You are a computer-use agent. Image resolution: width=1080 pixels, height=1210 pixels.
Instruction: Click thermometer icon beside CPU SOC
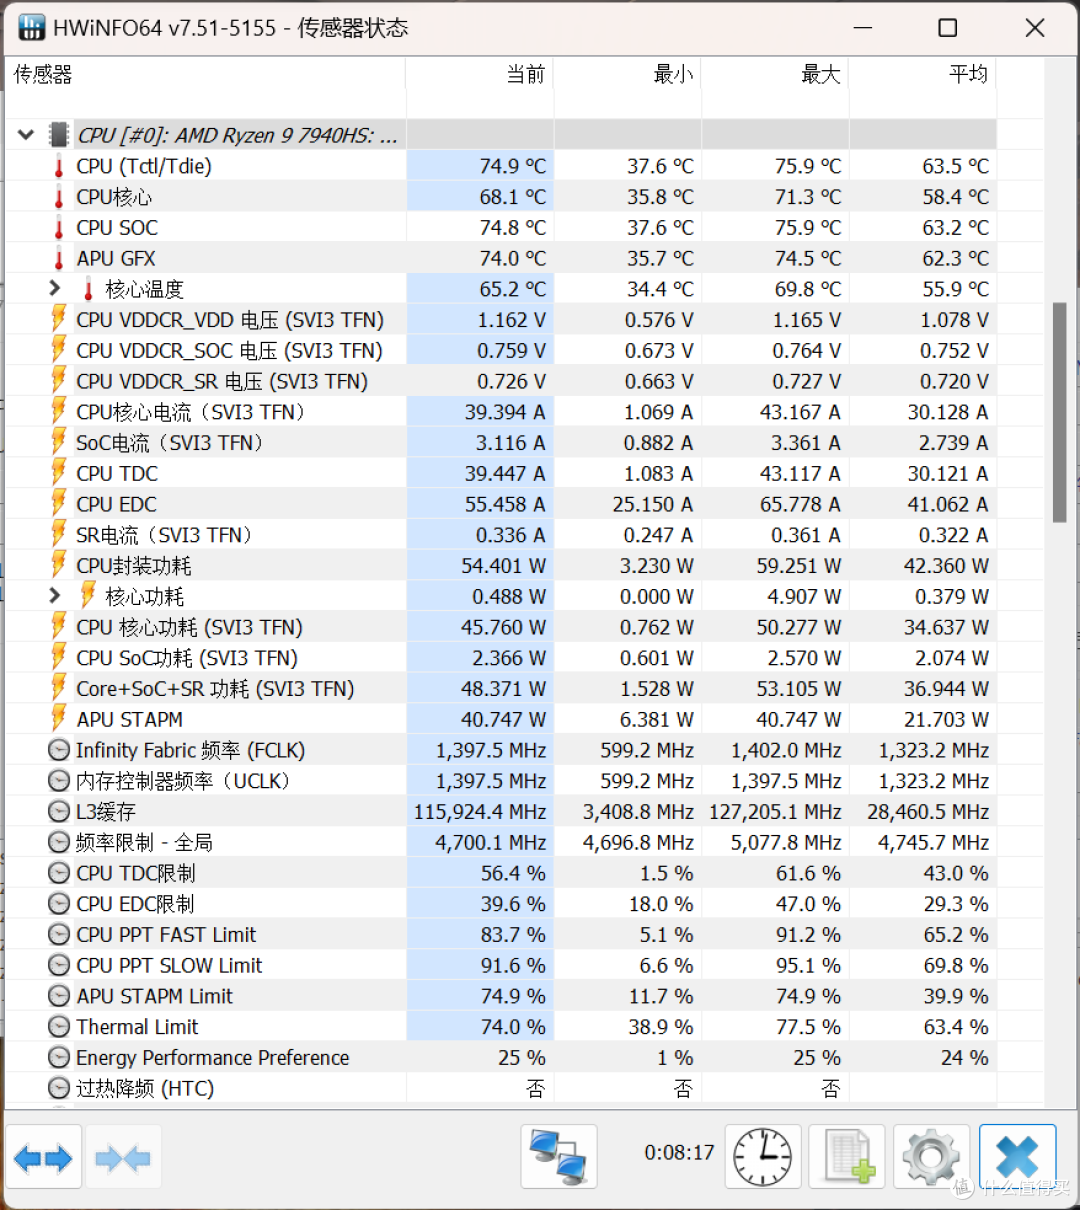(x=59, y=228)
